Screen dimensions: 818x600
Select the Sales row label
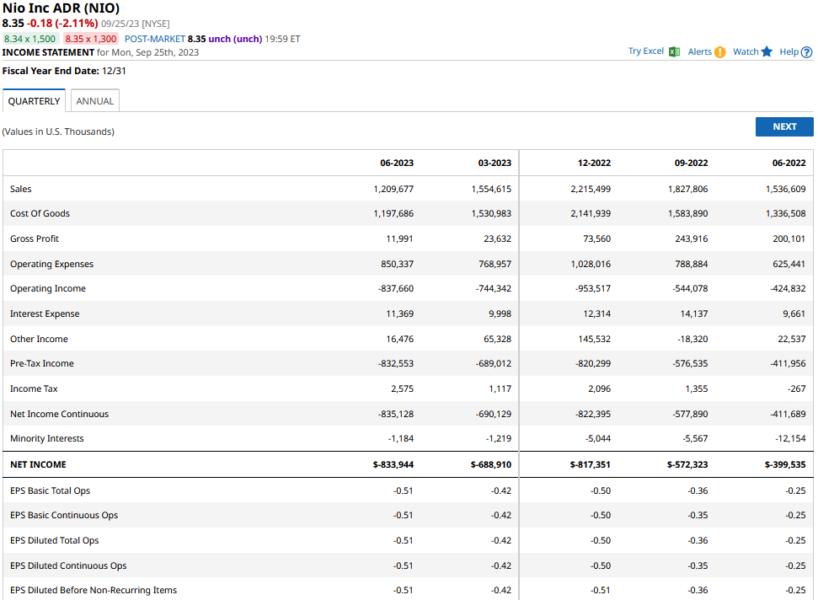tap(21, 189)
